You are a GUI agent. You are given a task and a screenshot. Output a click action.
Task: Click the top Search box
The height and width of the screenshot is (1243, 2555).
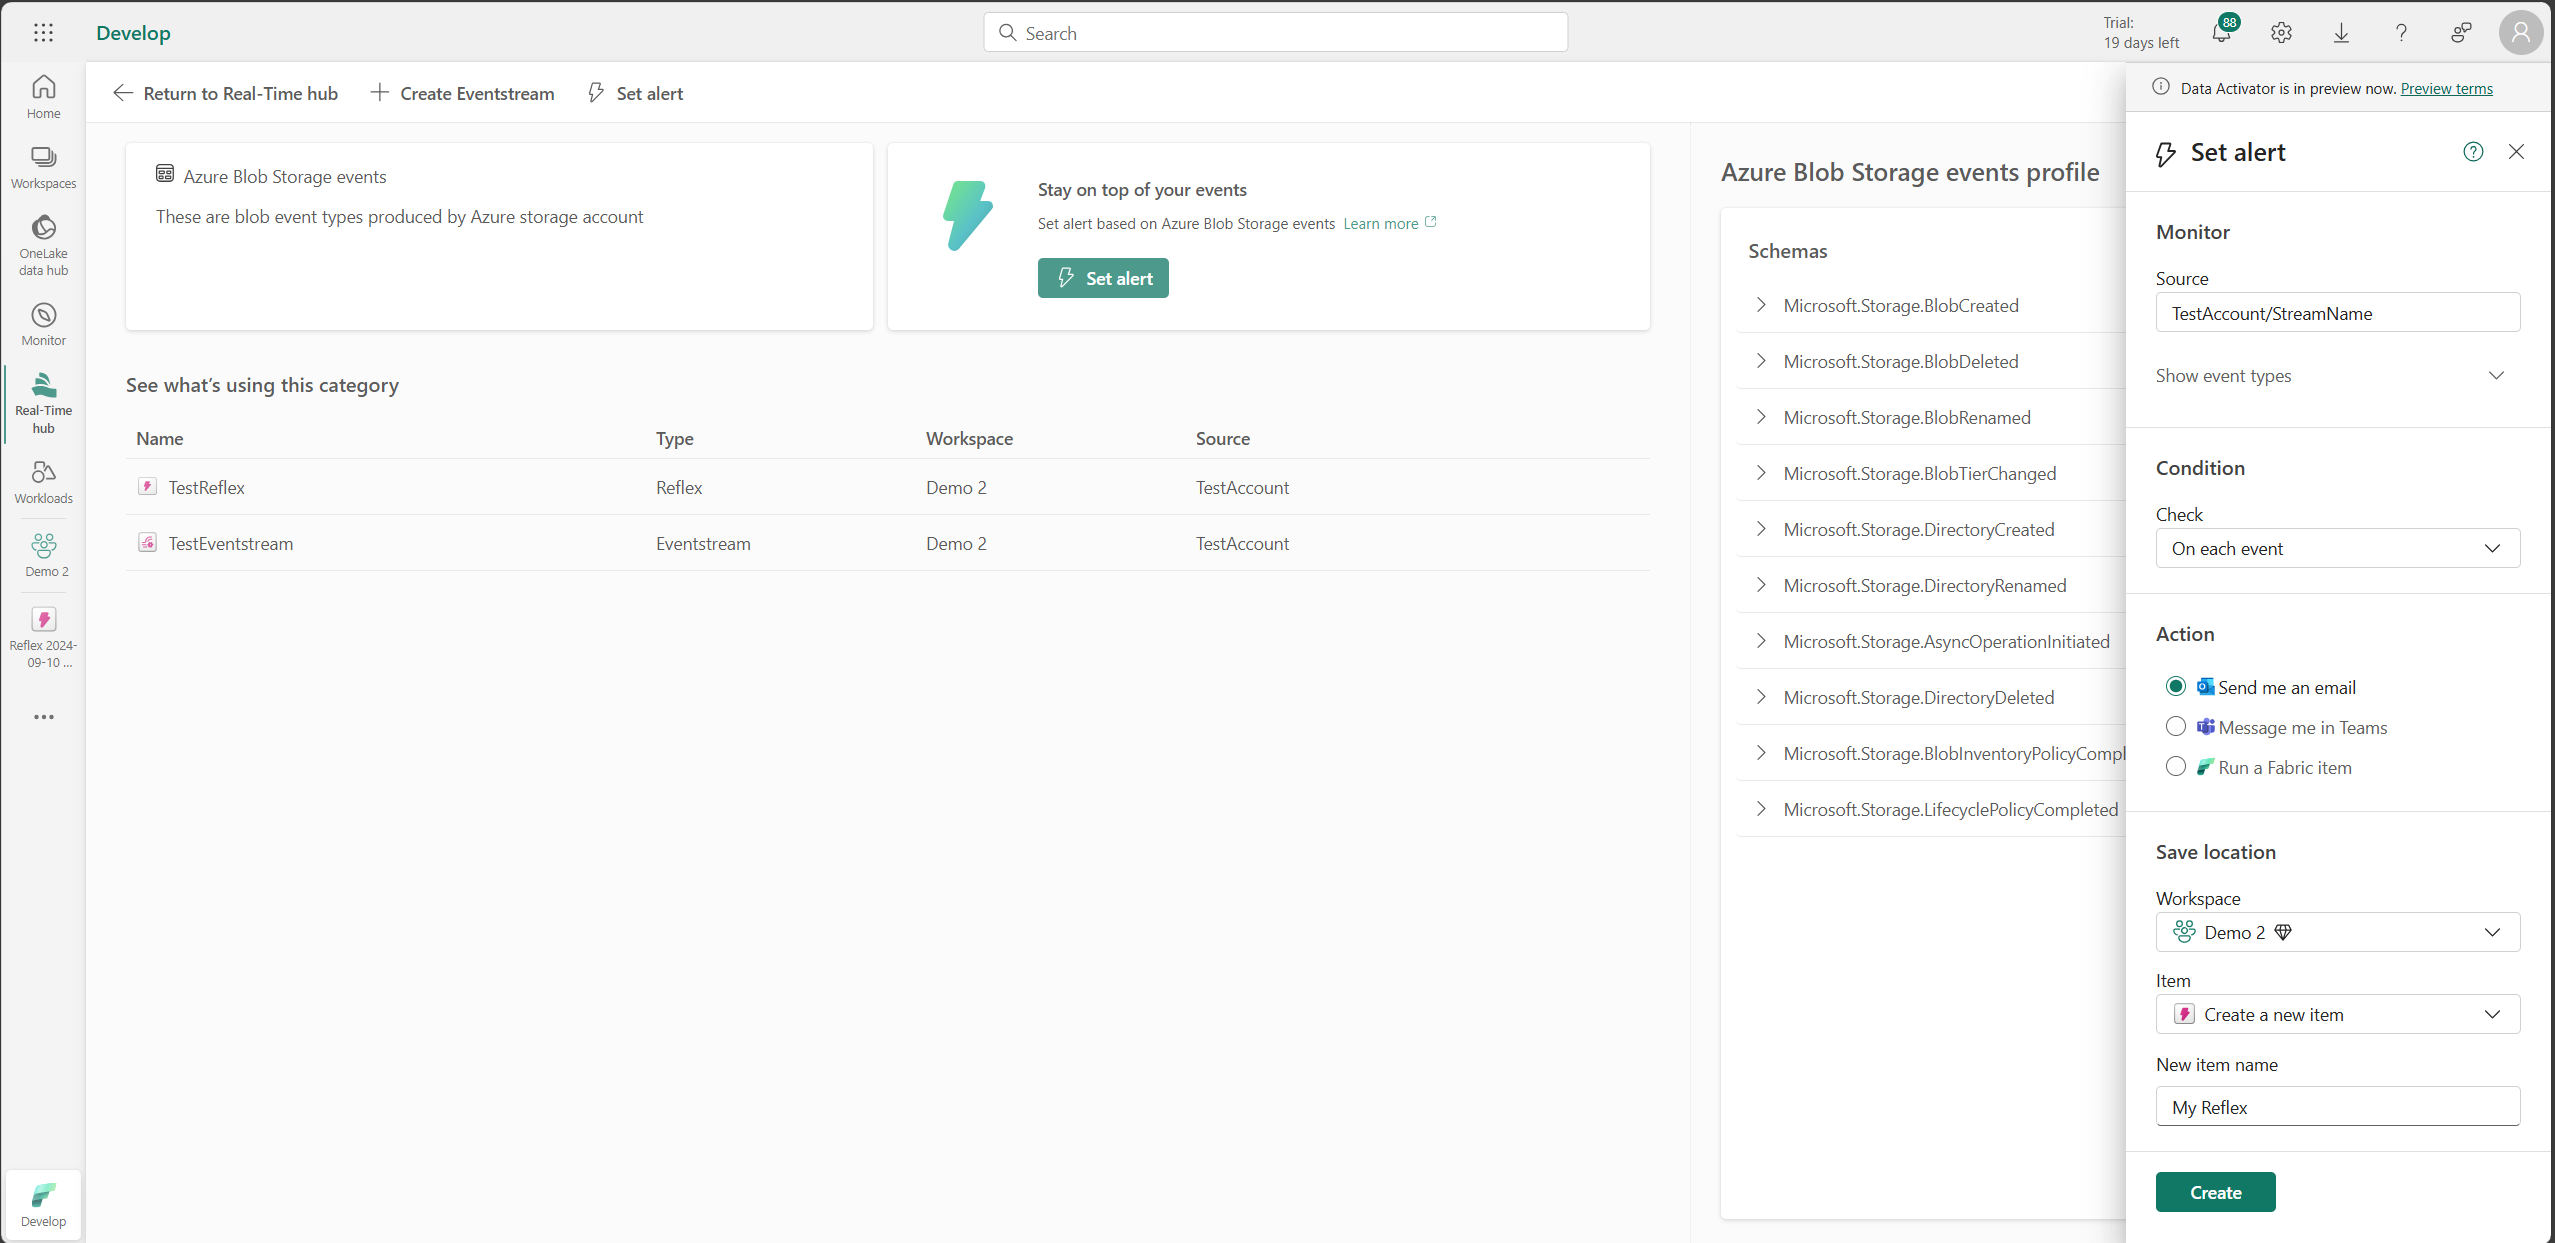(1275, 33)
